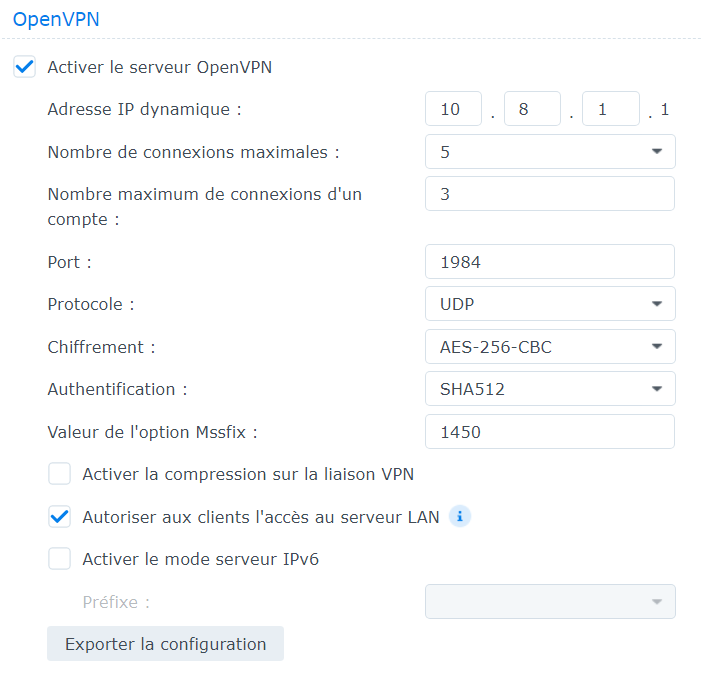Enable compression sur la liaison VPN checkbox
This screenshot has width=701, height=683.
pyautogui.click(x=59, y=474)
